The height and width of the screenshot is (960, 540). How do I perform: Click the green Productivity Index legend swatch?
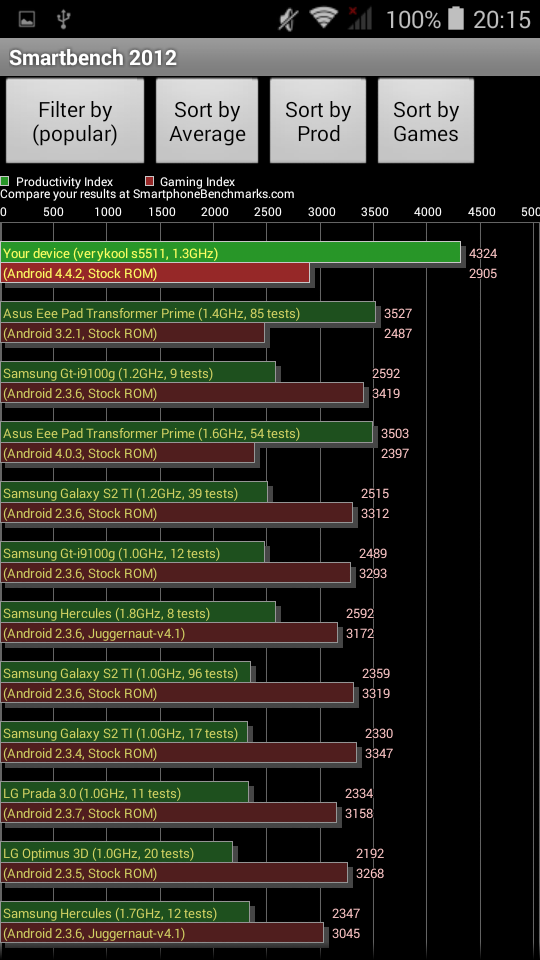5,181
